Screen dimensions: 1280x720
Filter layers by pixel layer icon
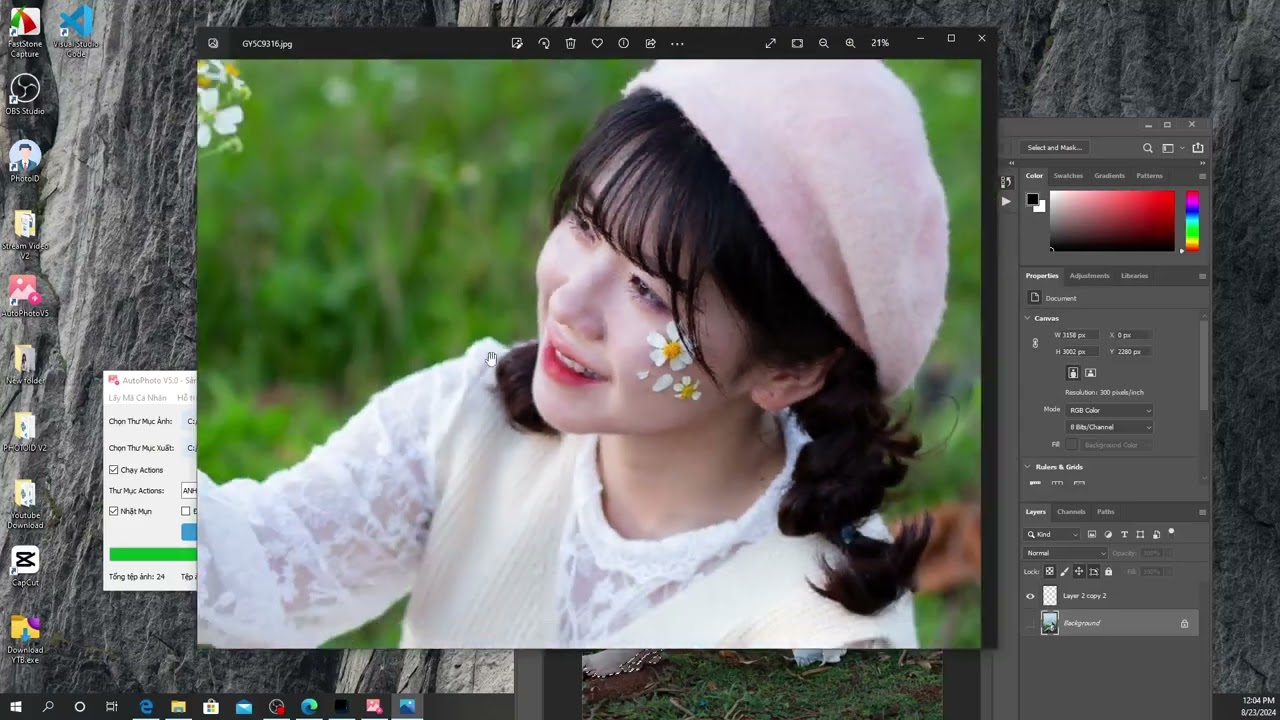pos(1092,534)
